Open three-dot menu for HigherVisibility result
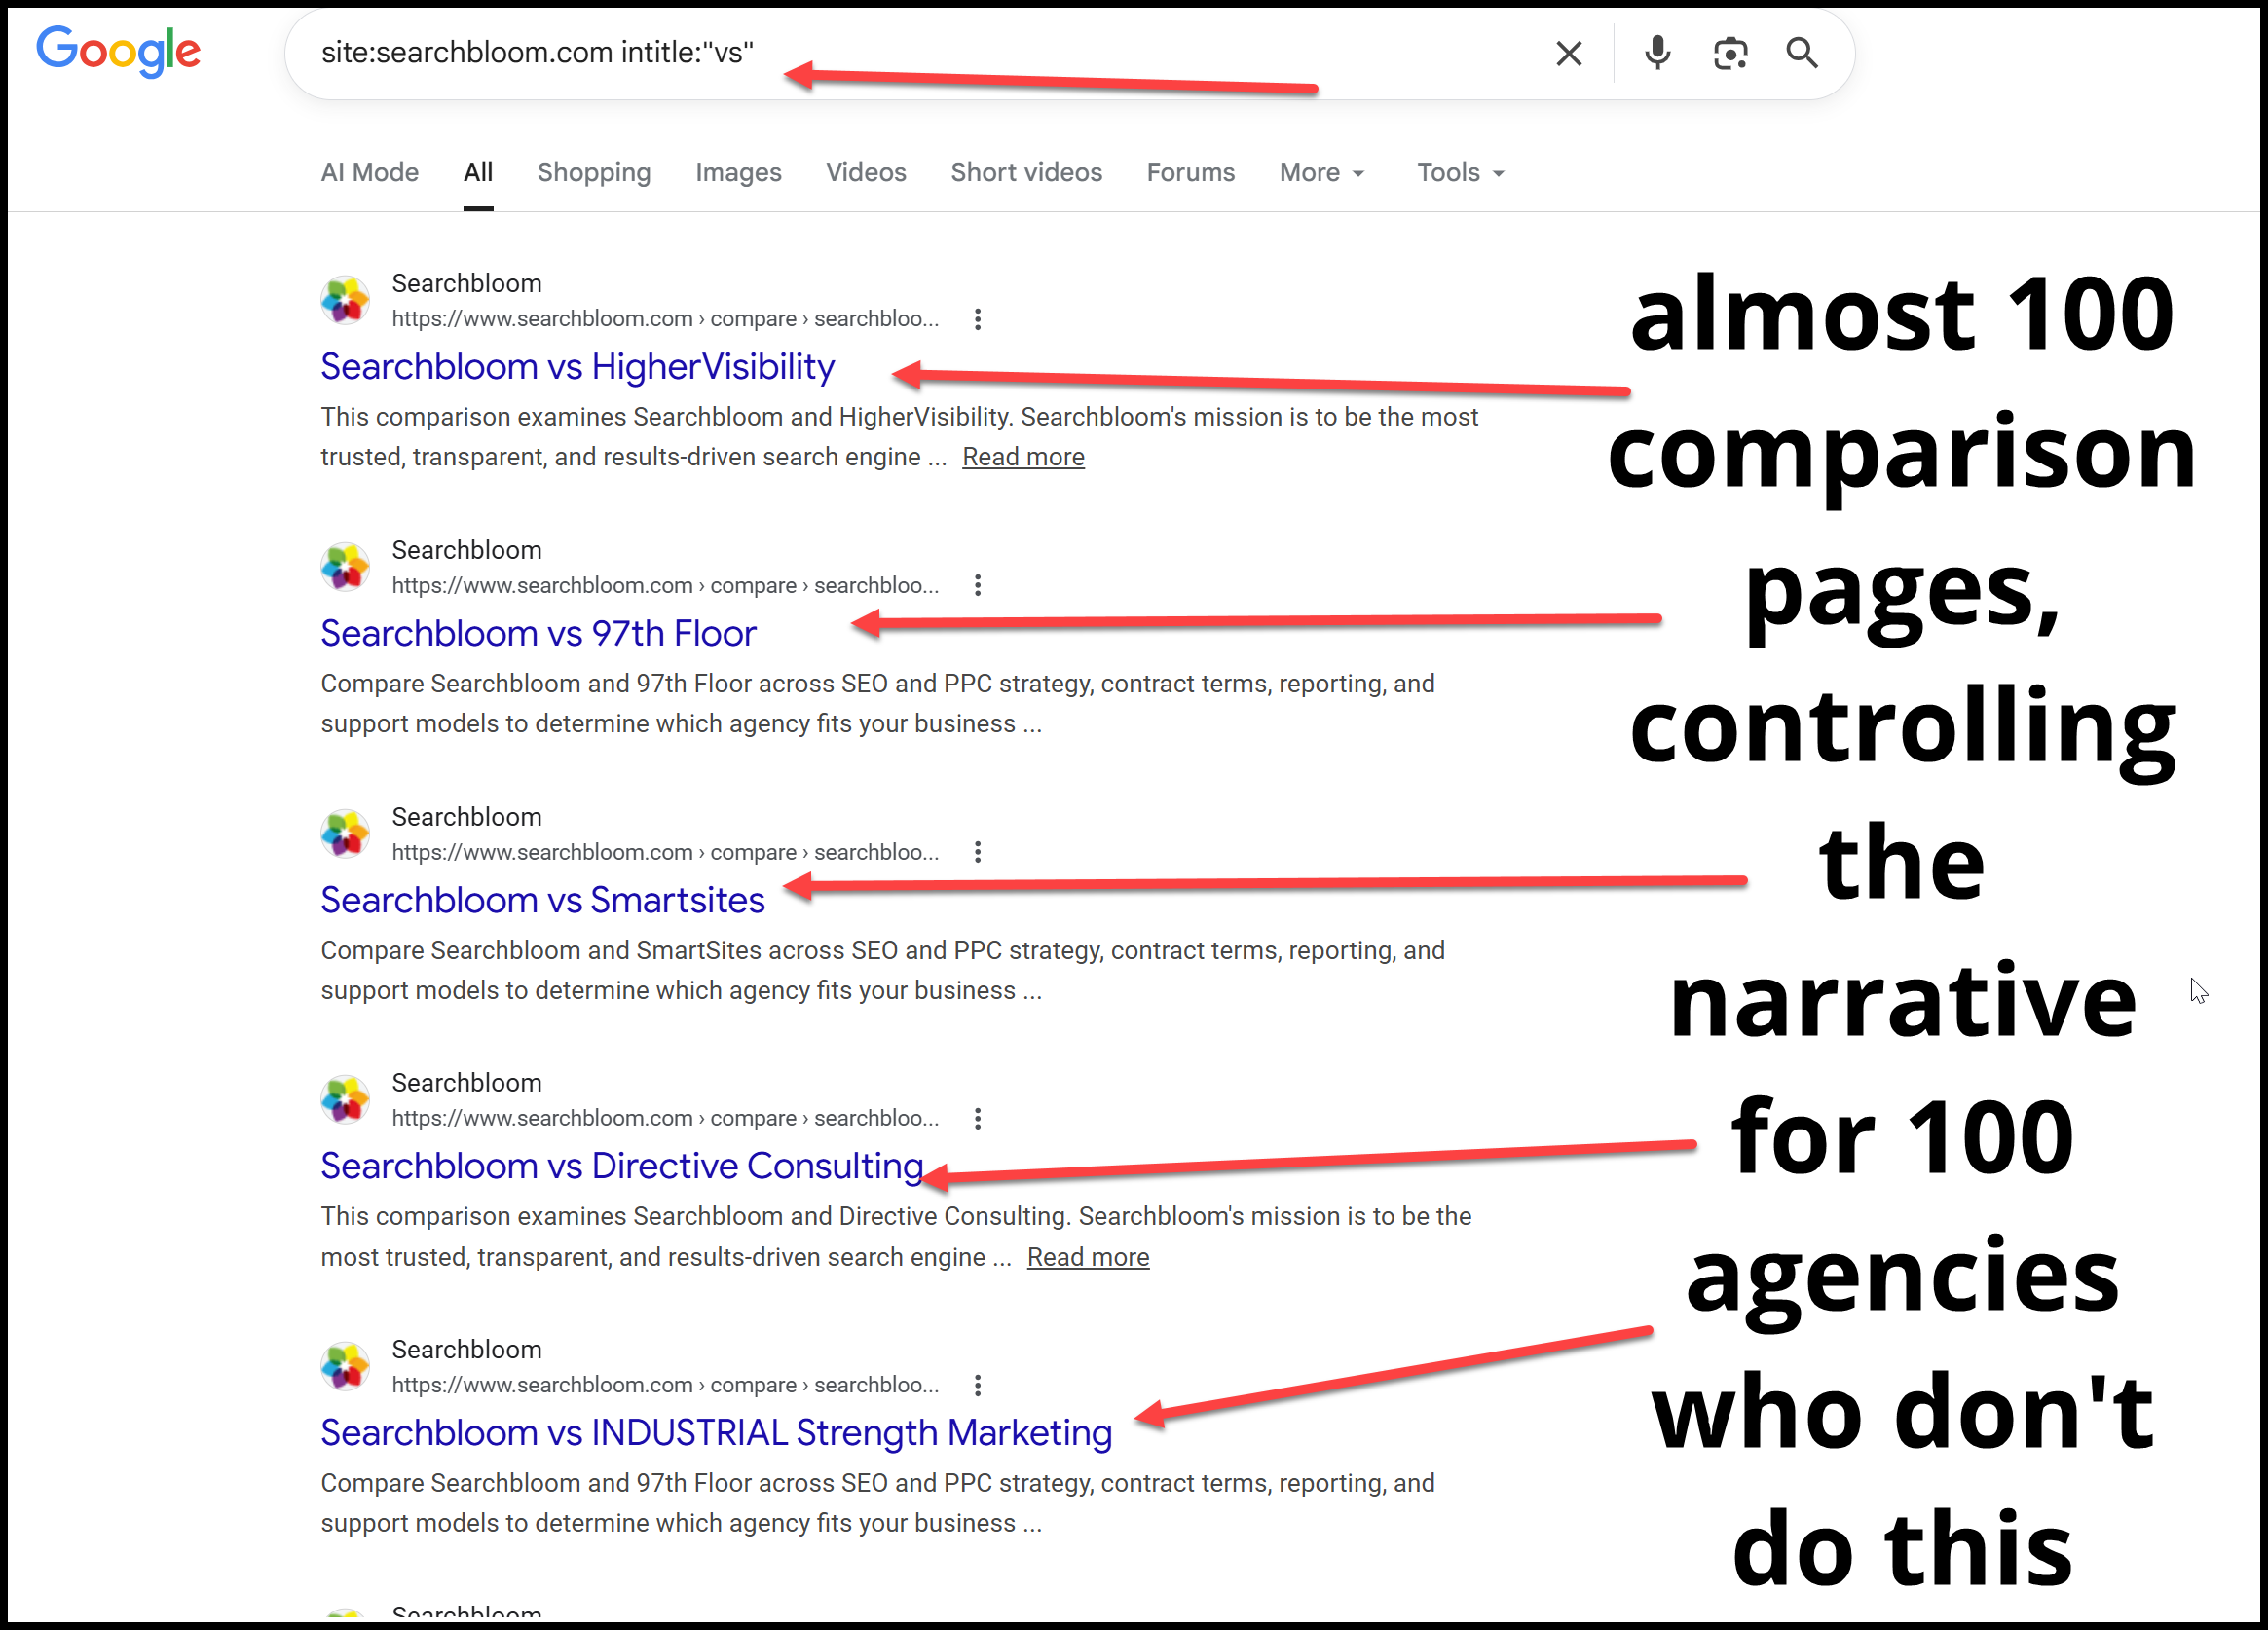Image resolution: width=2268 pixels, height=1630 pixels. coord(977,319)
